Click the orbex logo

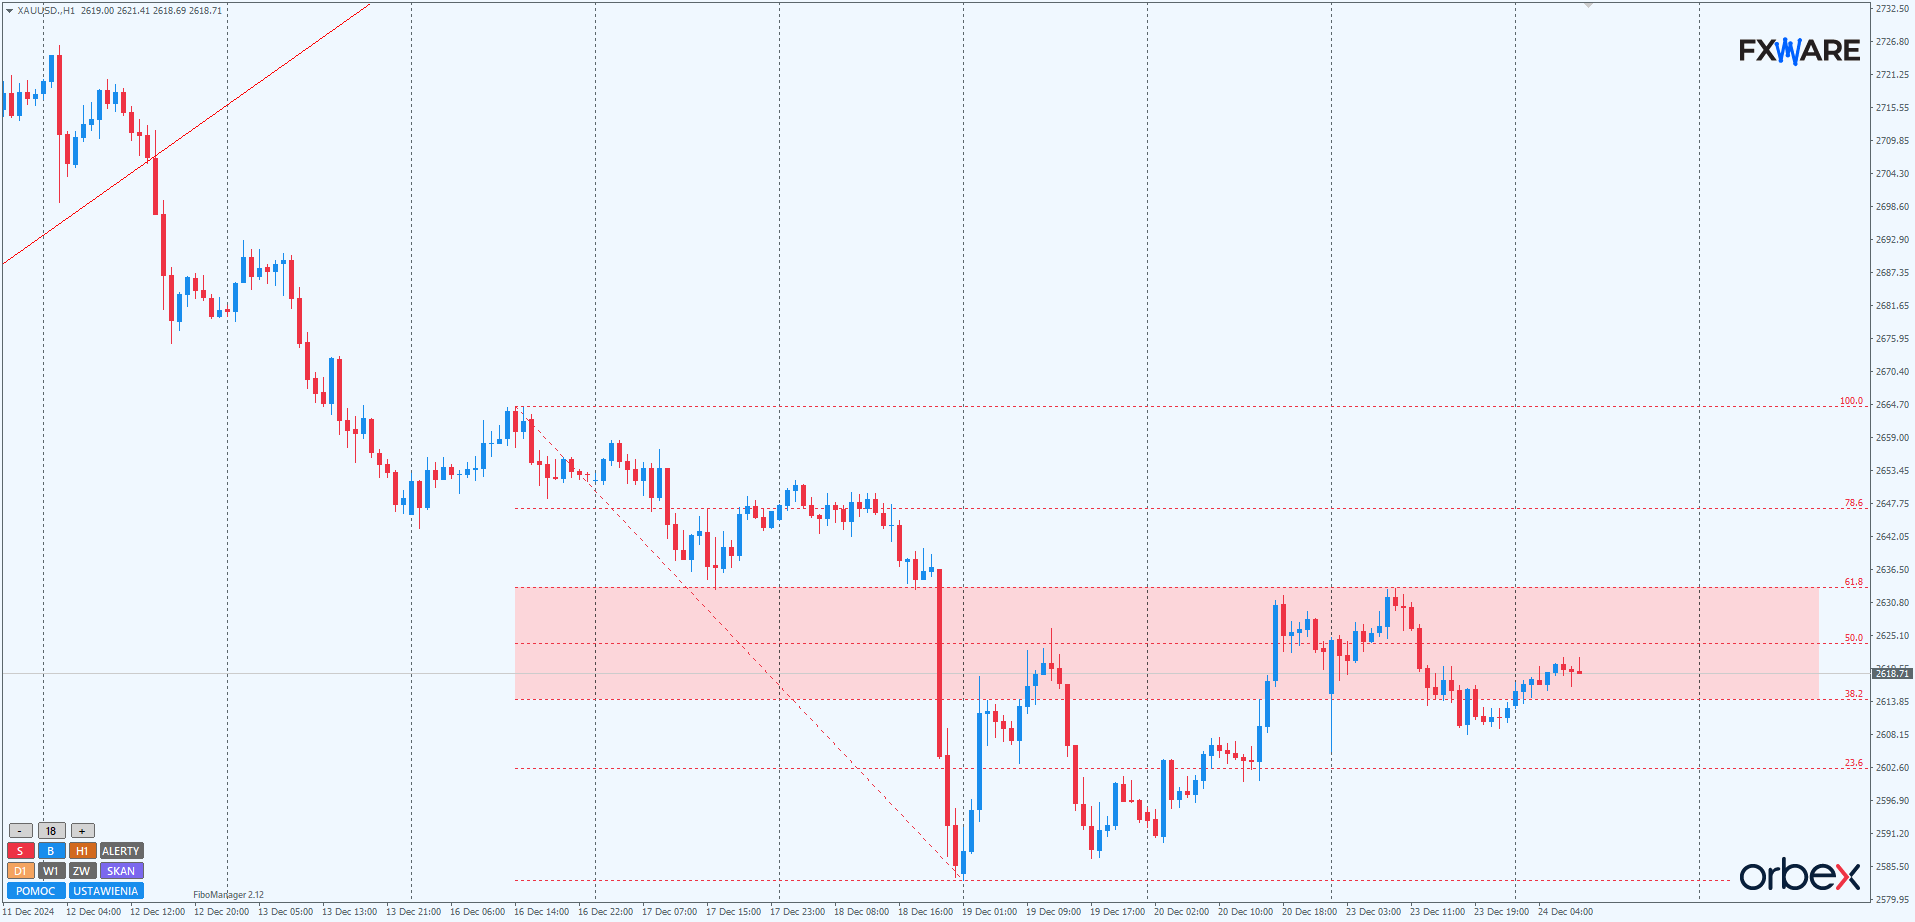point(1799,875)
